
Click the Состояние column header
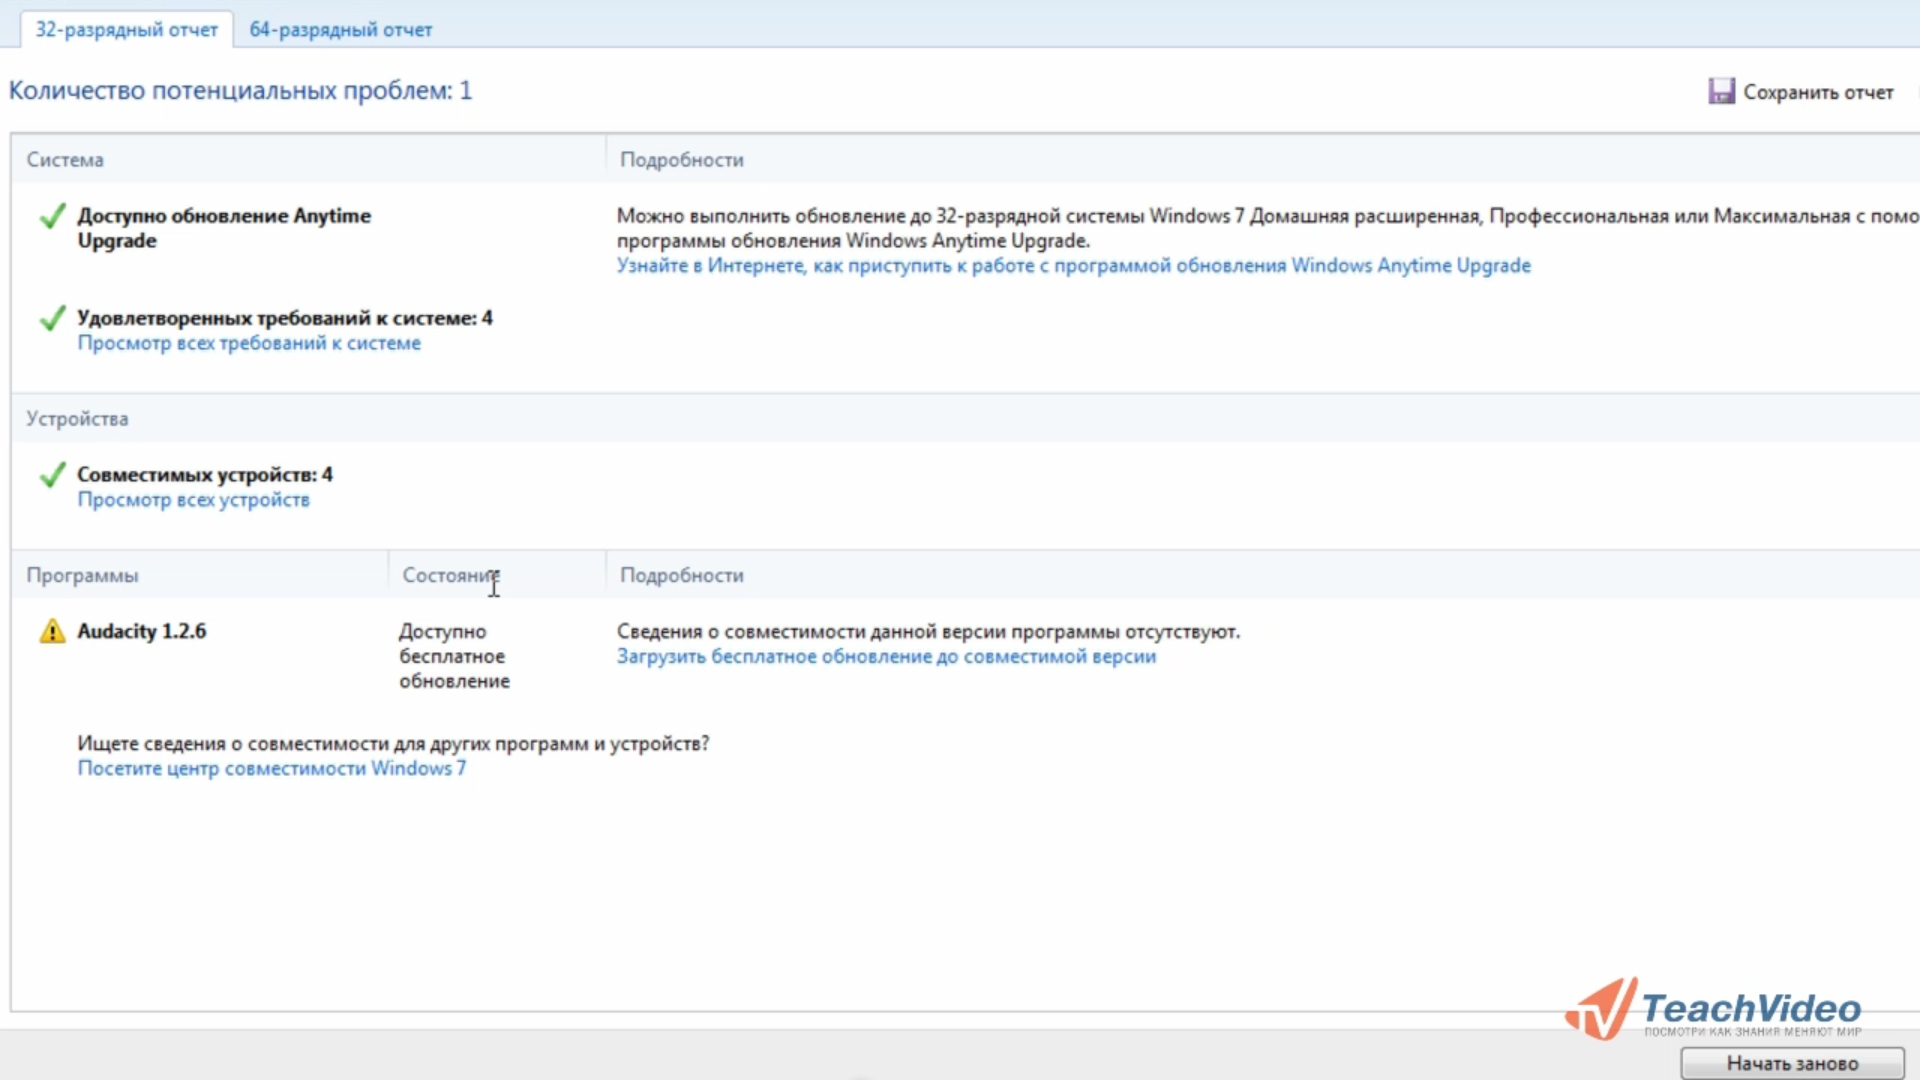[449, 575]
